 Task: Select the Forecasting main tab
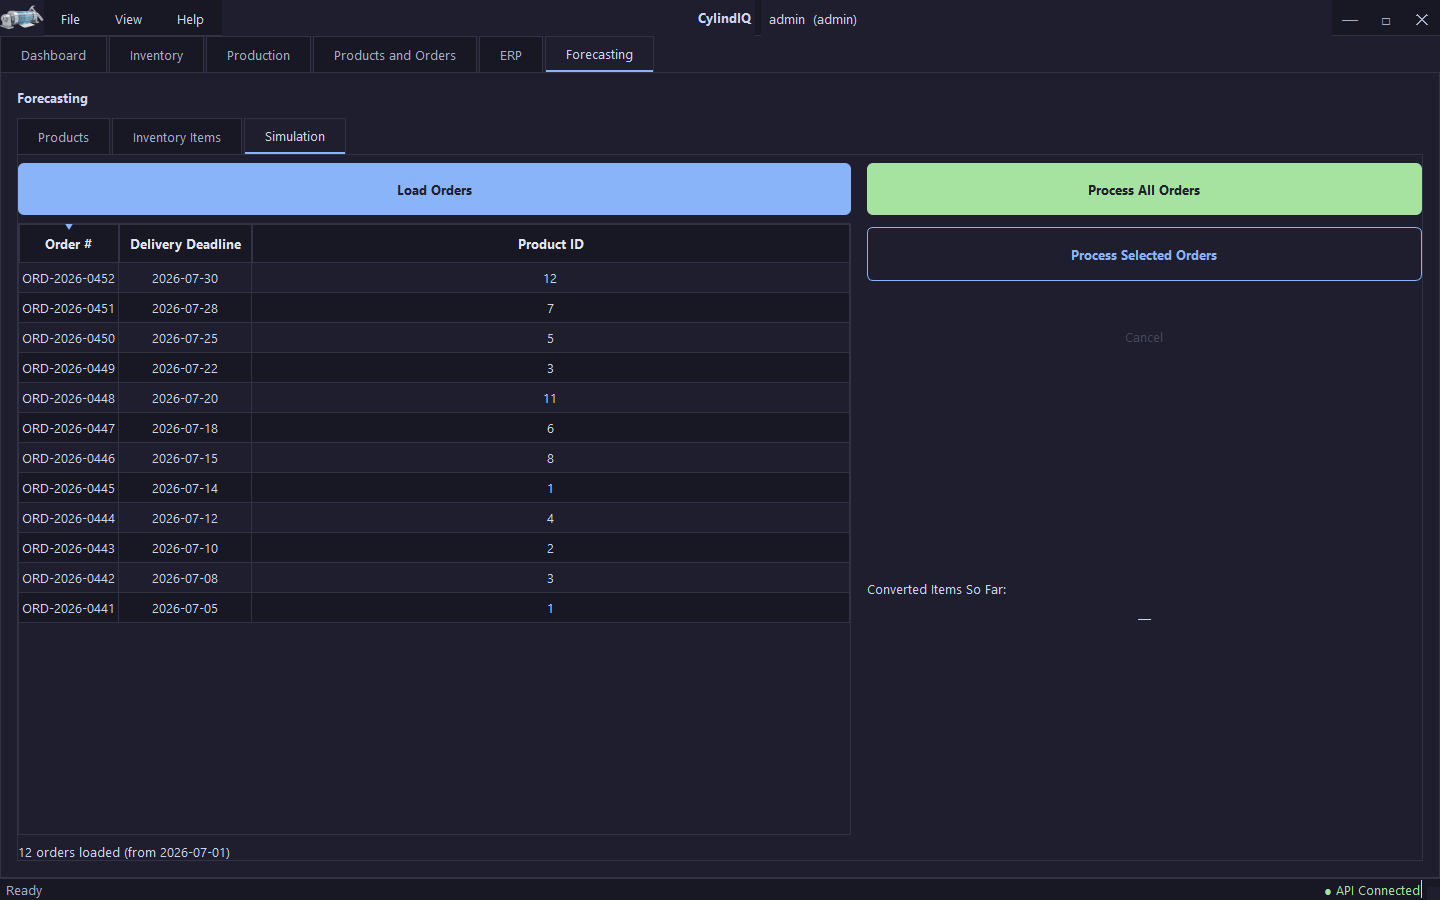(599, 54)
